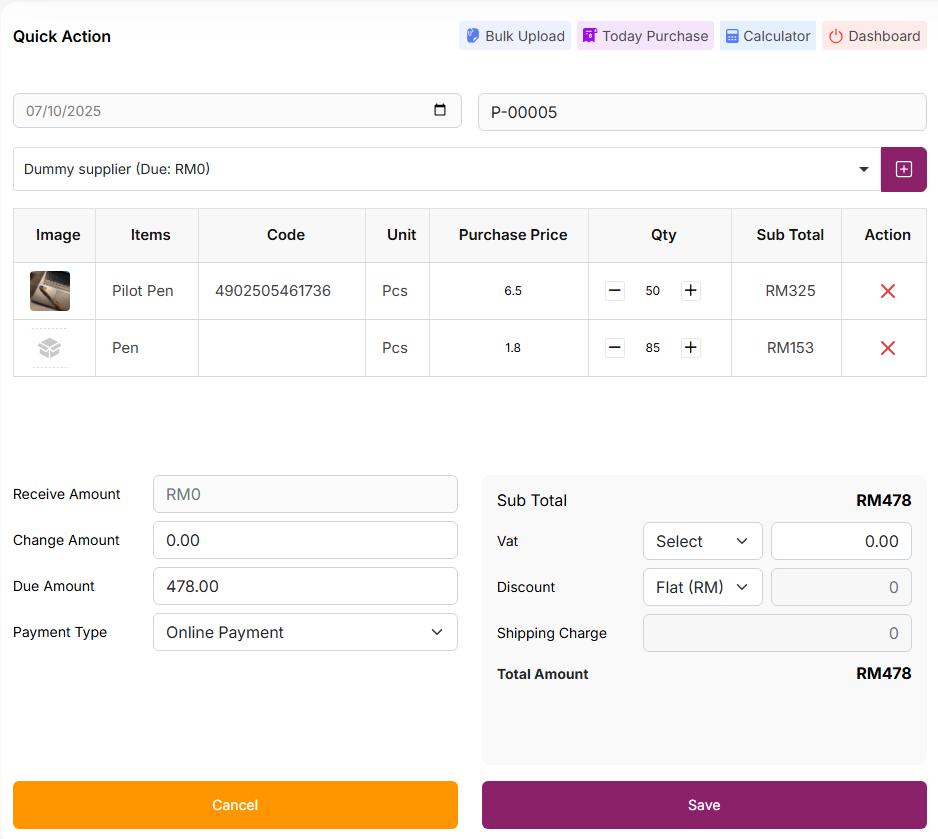Open Bulk Upload
The height and width of the screenshot is (839, 938).
(x=515, y=36)
